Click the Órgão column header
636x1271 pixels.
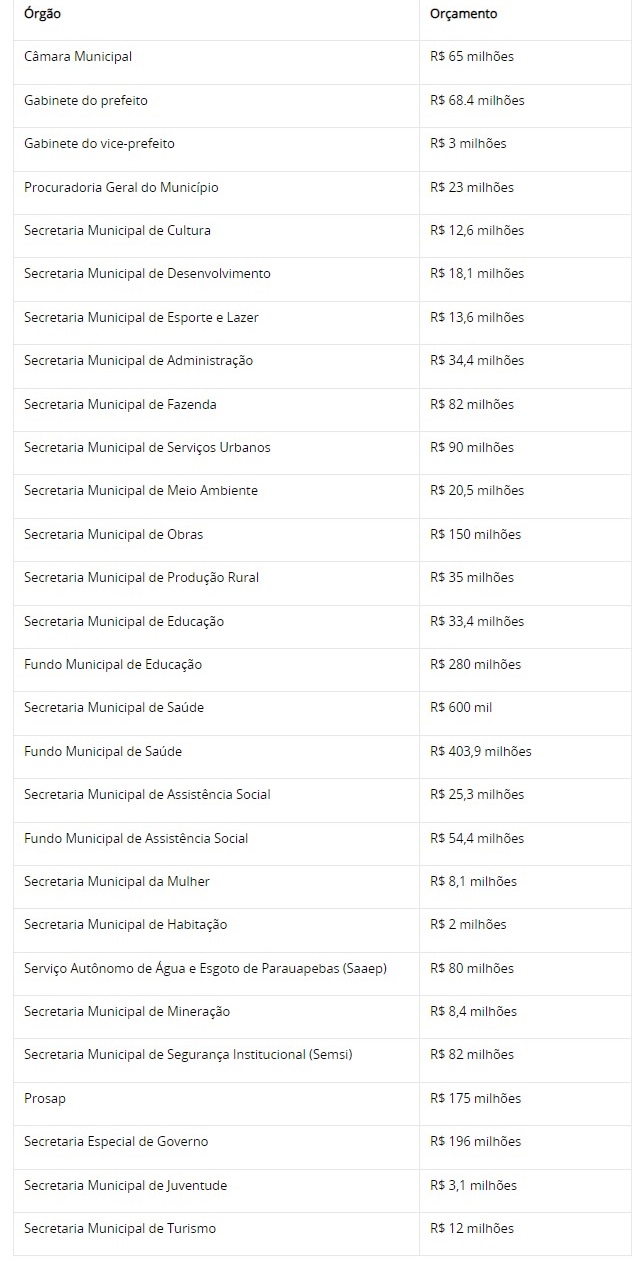click(x=42, y=14)
